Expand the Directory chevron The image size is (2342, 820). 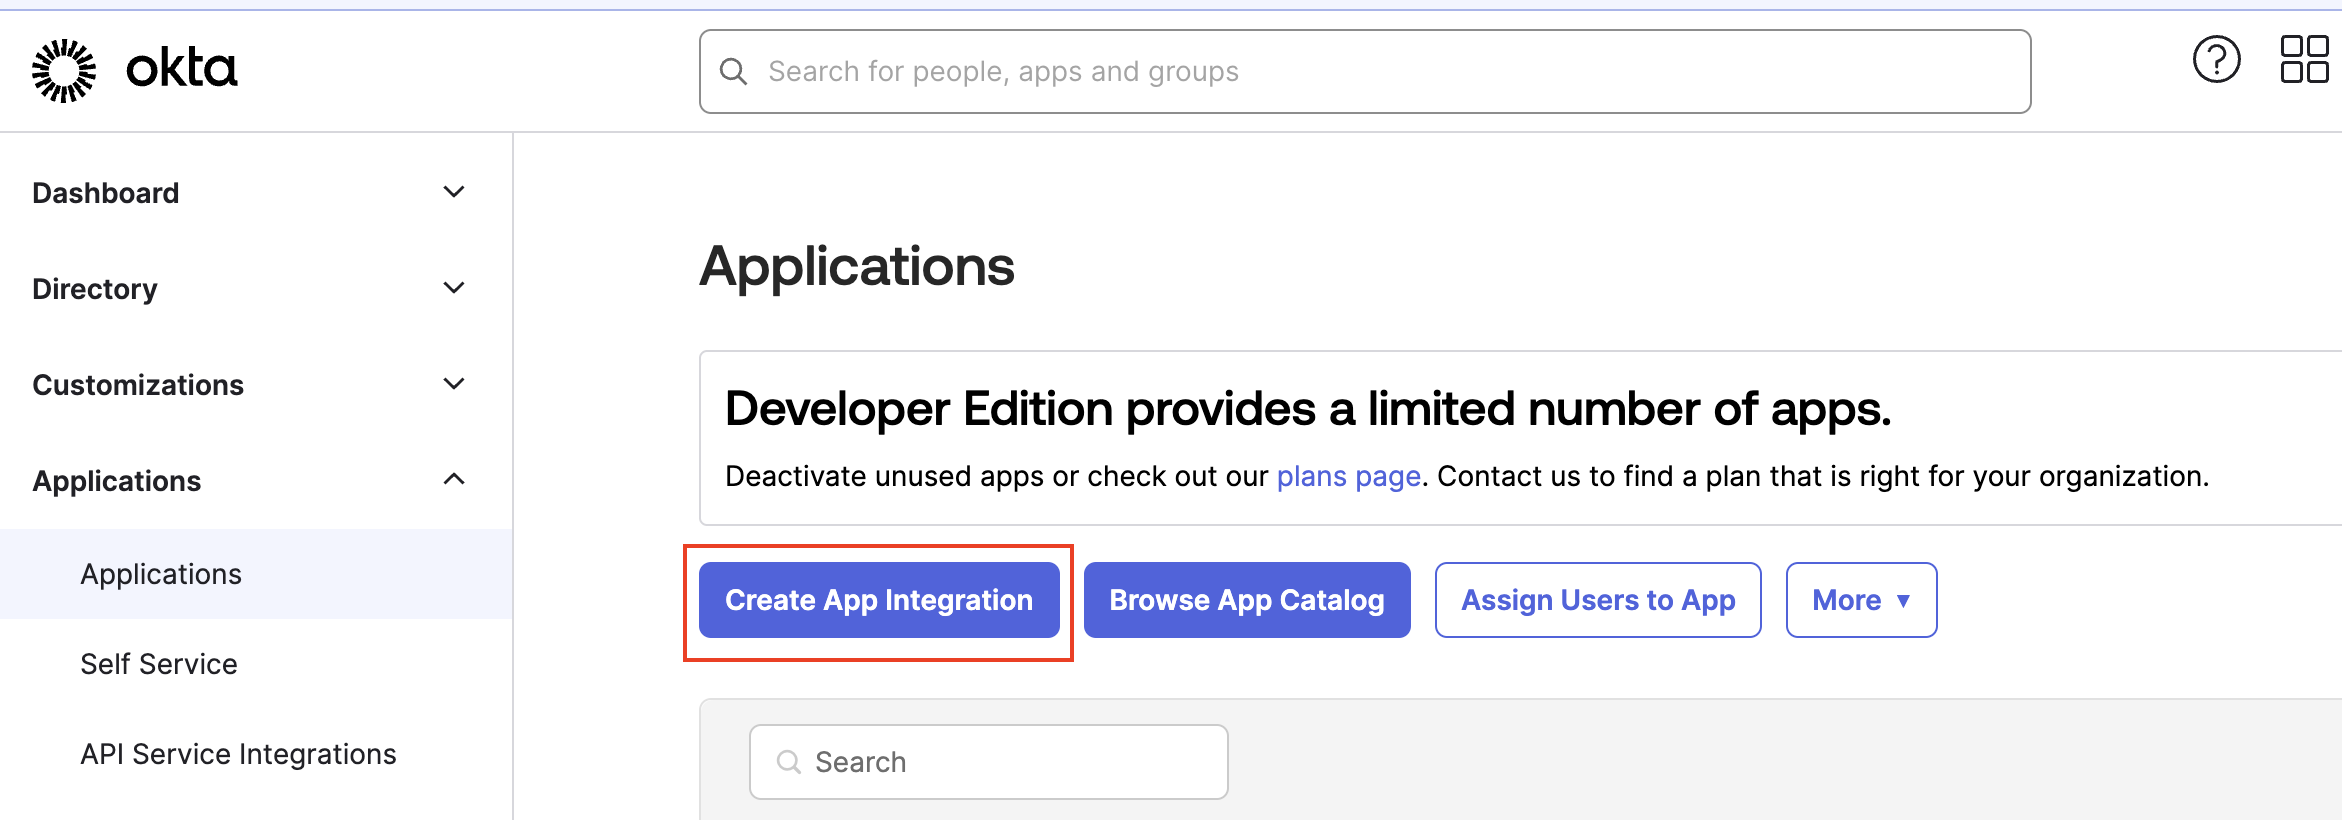click(454, 288)
